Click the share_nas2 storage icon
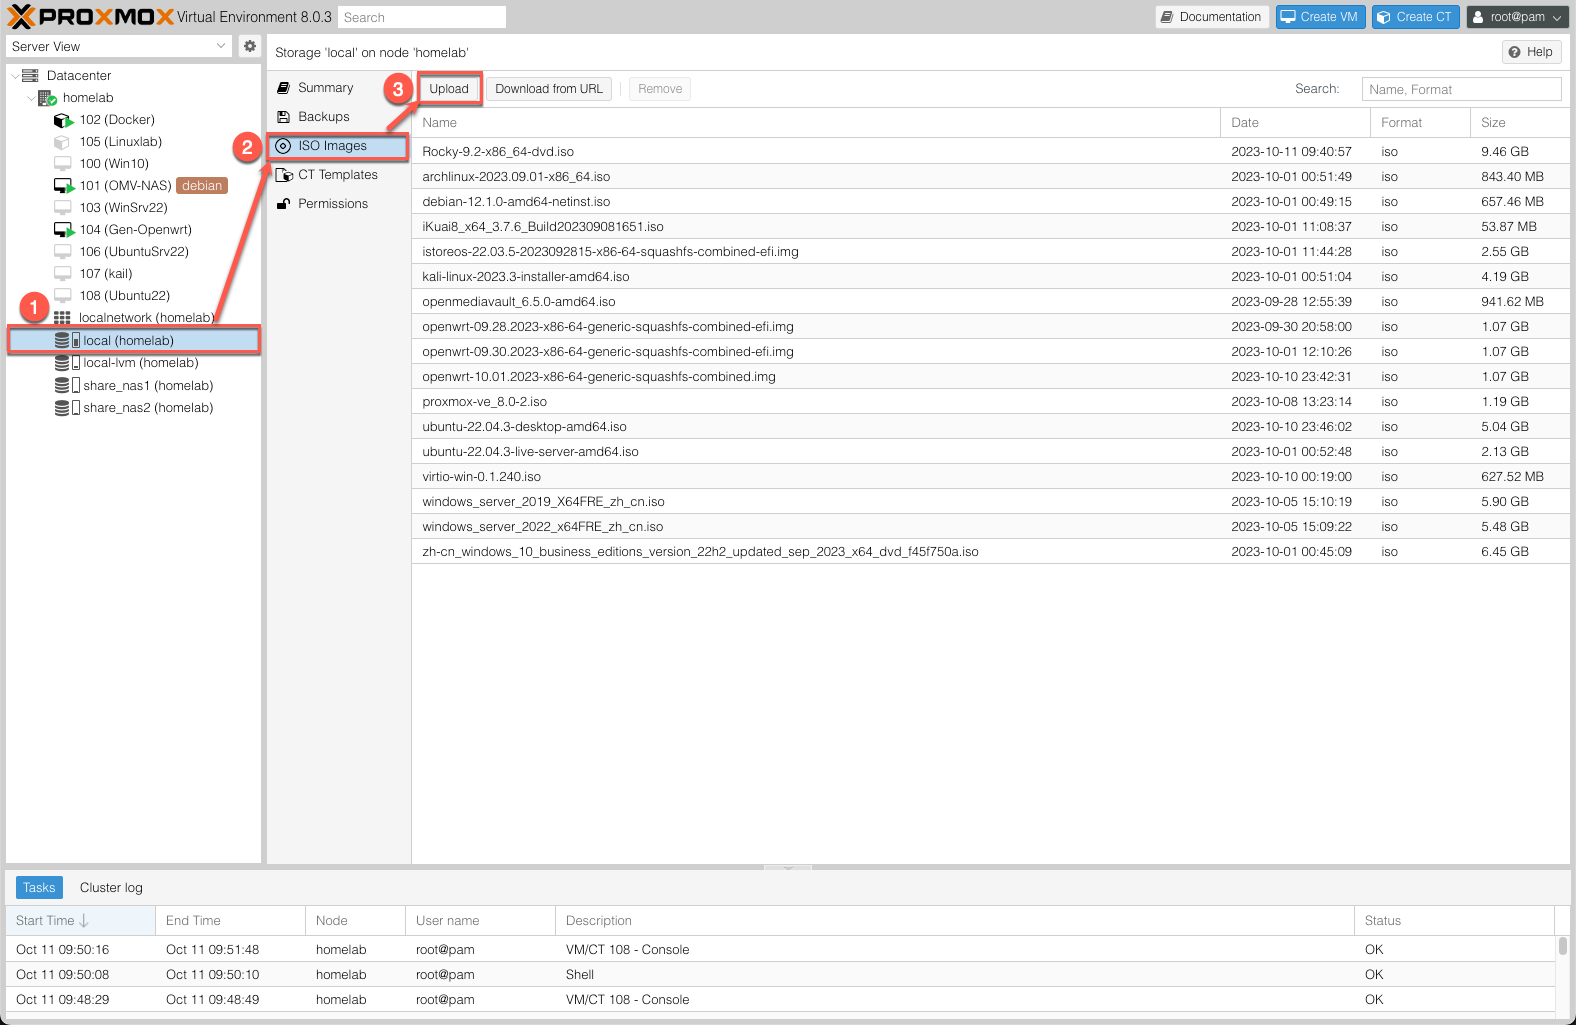 67,408
